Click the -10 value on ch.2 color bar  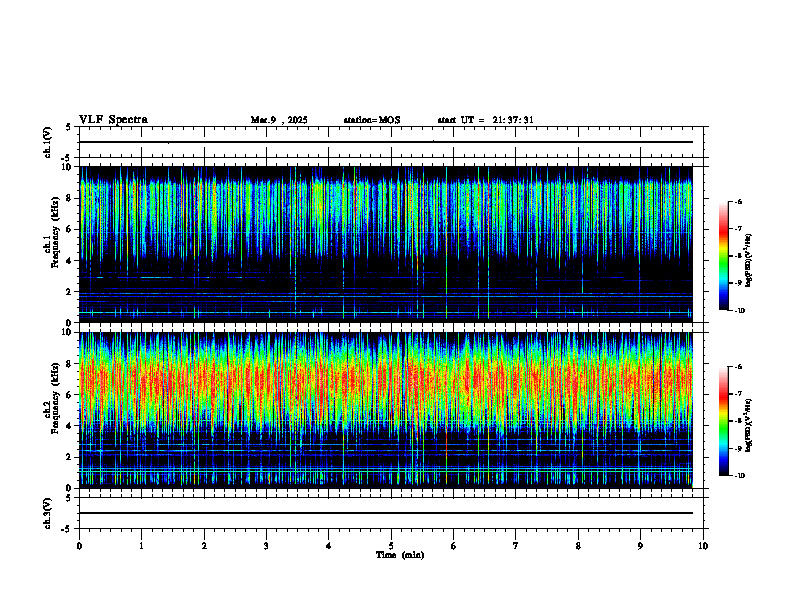[740, 476]
